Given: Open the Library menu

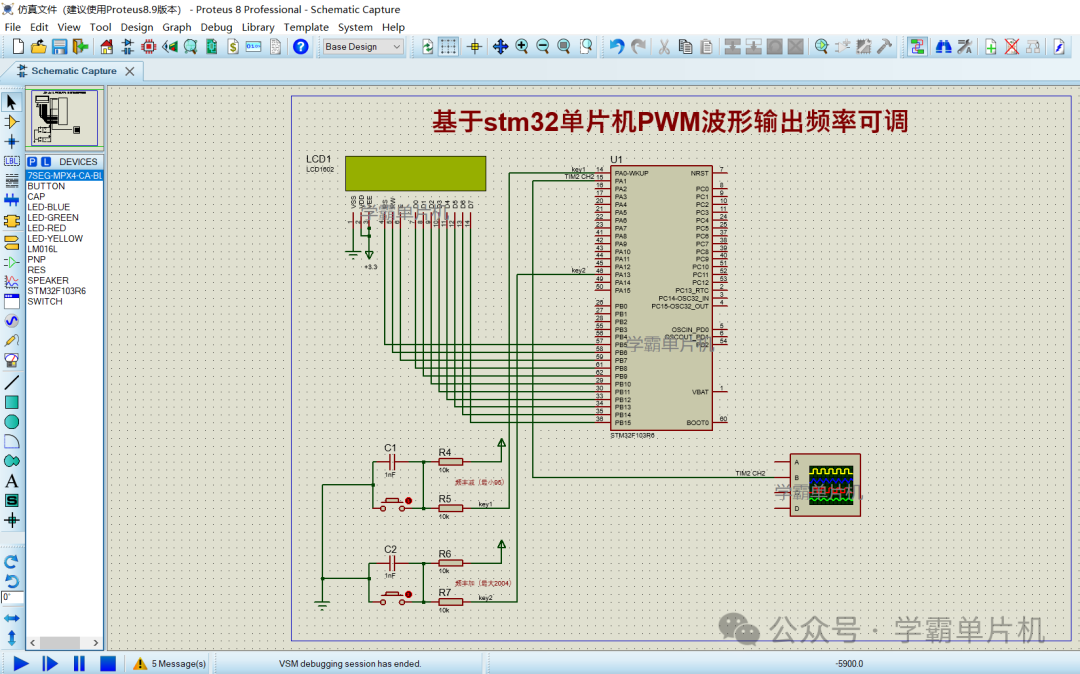Looking at the screenshot, I should 258,27.
